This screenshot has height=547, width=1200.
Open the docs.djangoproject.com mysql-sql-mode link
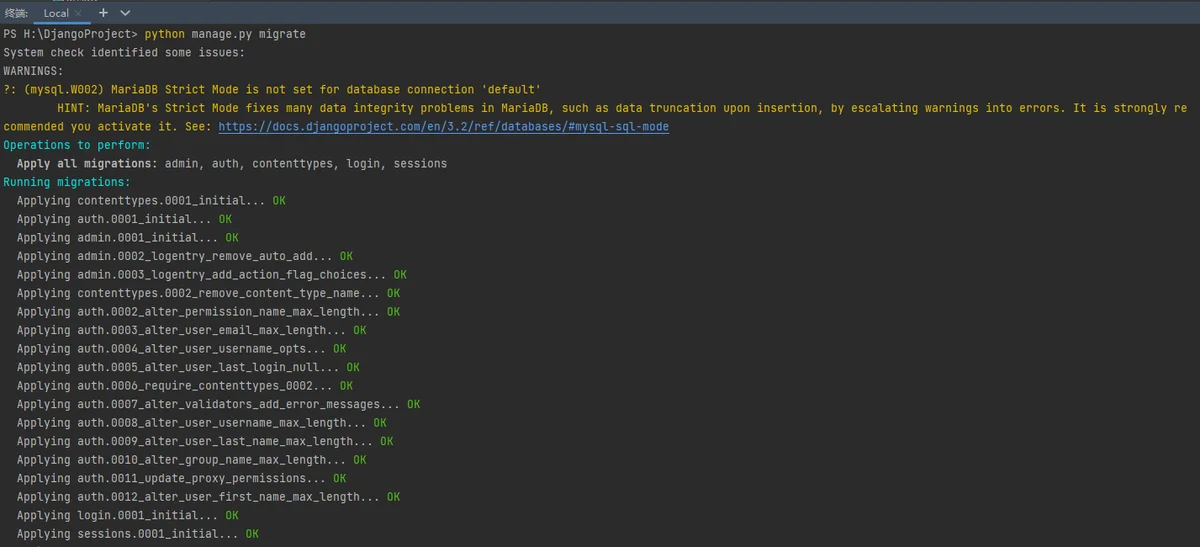point(443,127)
